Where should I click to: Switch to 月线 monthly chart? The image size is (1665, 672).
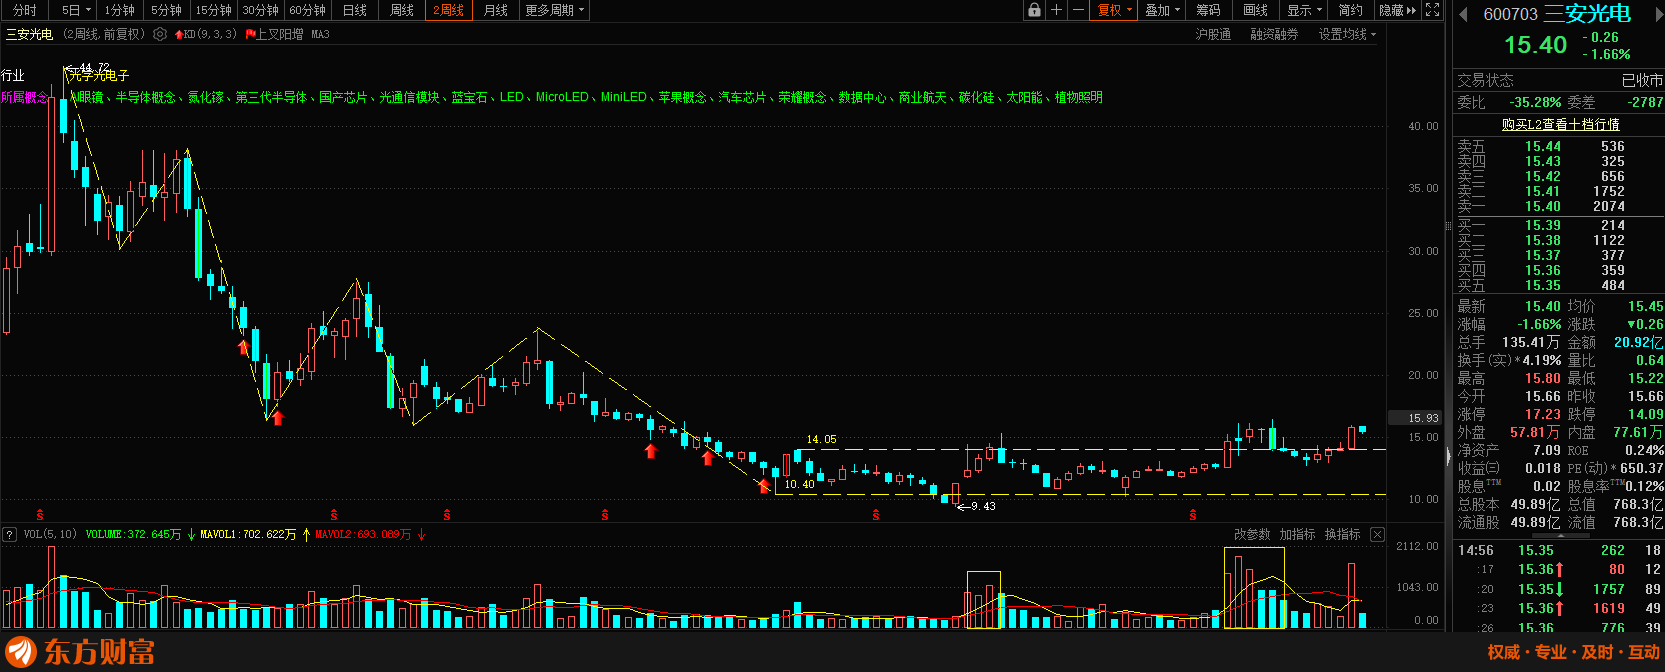(495, 10)
